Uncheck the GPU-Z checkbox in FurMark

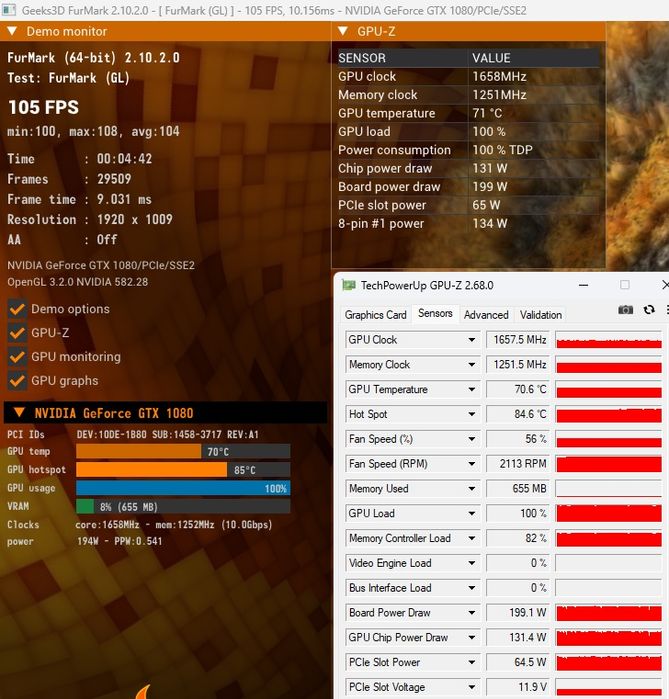pos(17,333)
